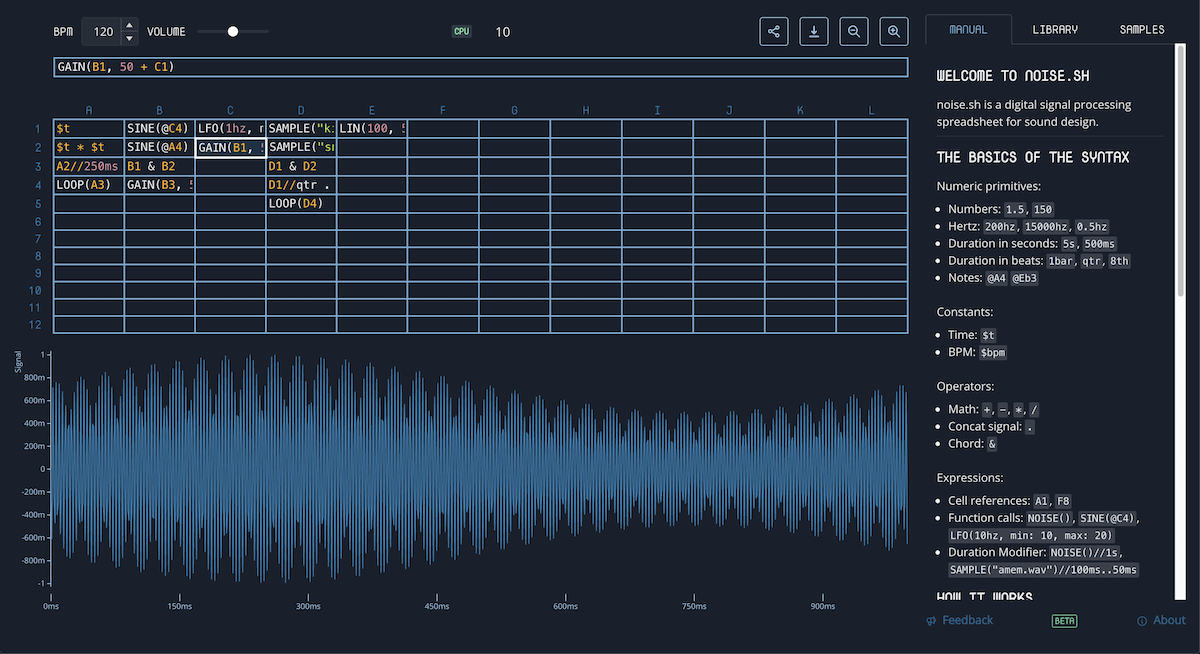Increase BPM with the up stepper arrow
The height and width of the screenshot is (654, 1200).
point(129,26)
